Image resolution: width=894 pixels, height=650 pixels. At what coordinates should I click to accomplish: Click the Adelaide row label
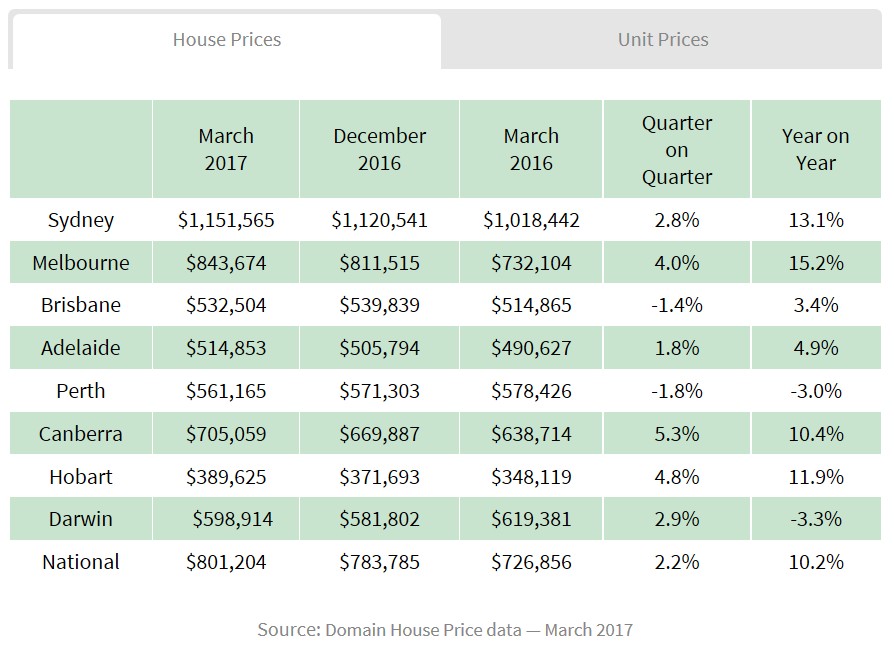[81, 348]
